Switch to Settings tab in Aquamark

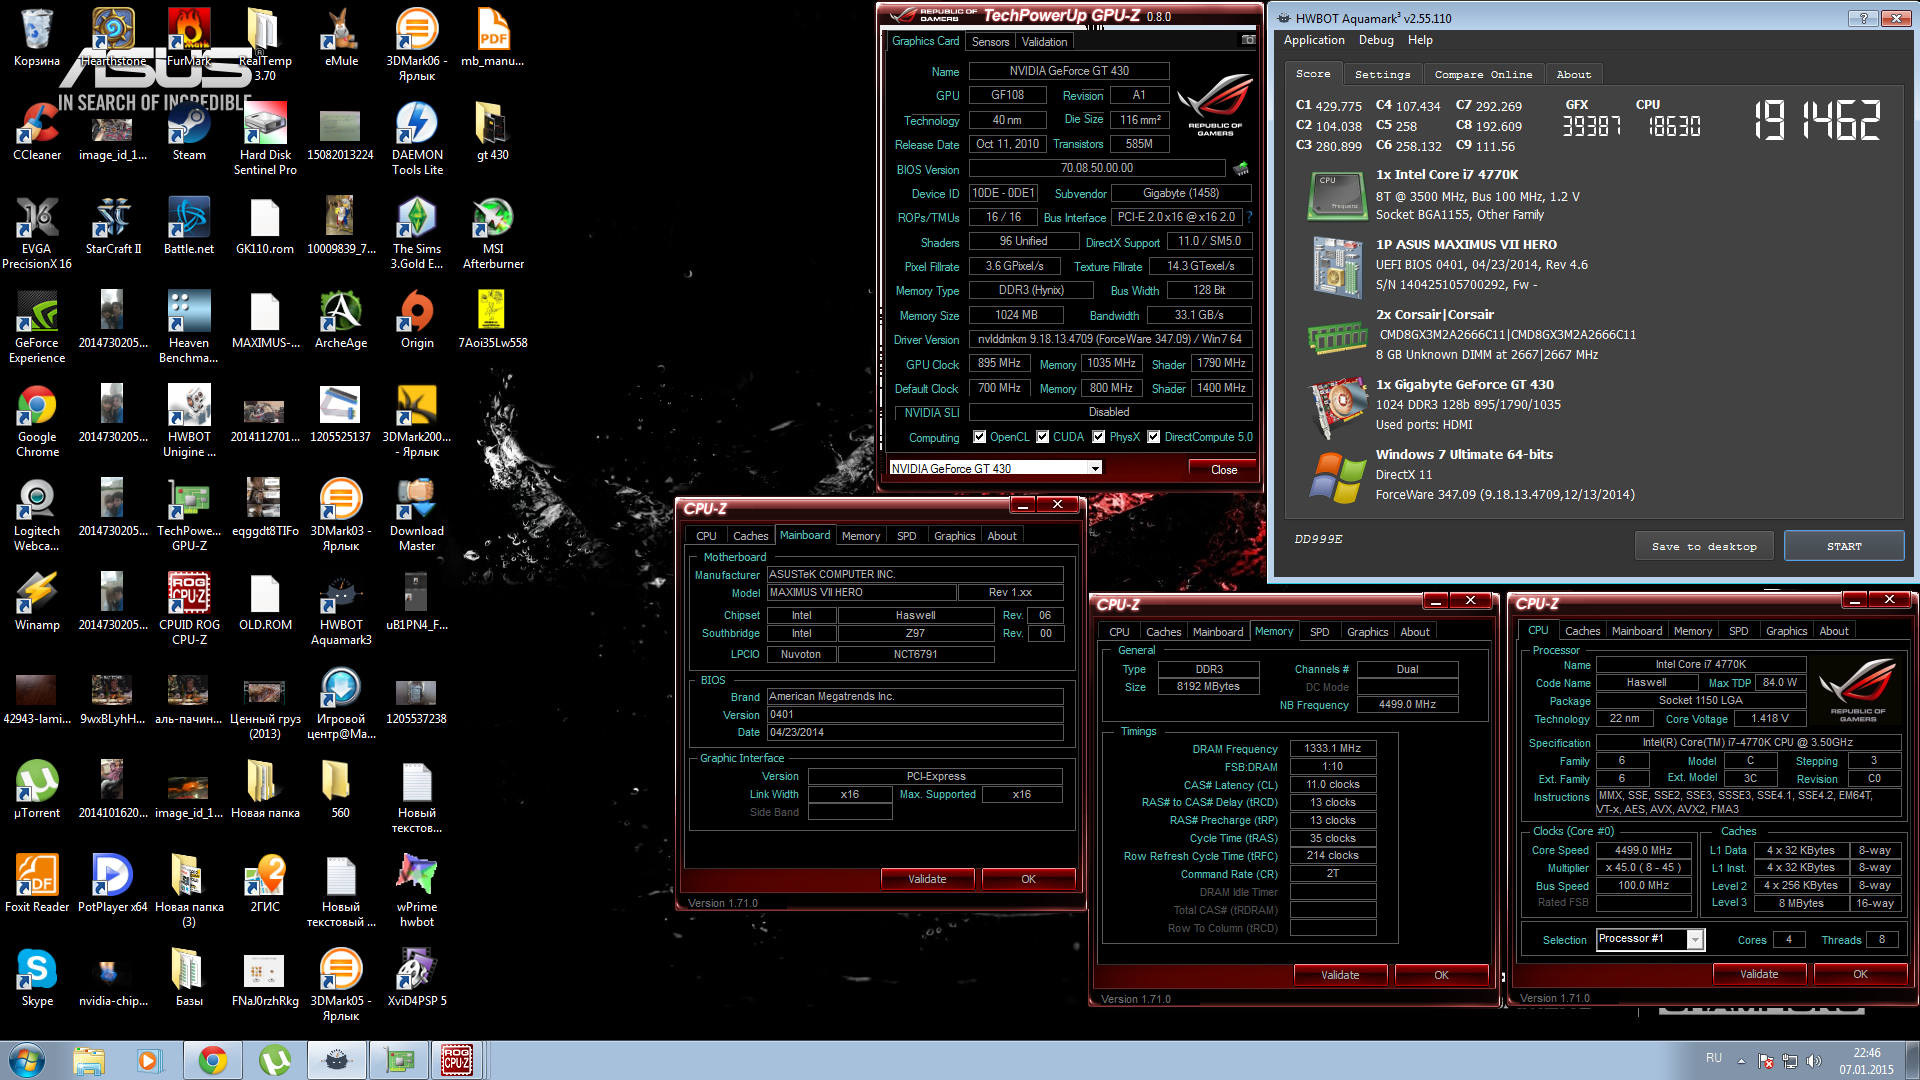click(1382, 75)
